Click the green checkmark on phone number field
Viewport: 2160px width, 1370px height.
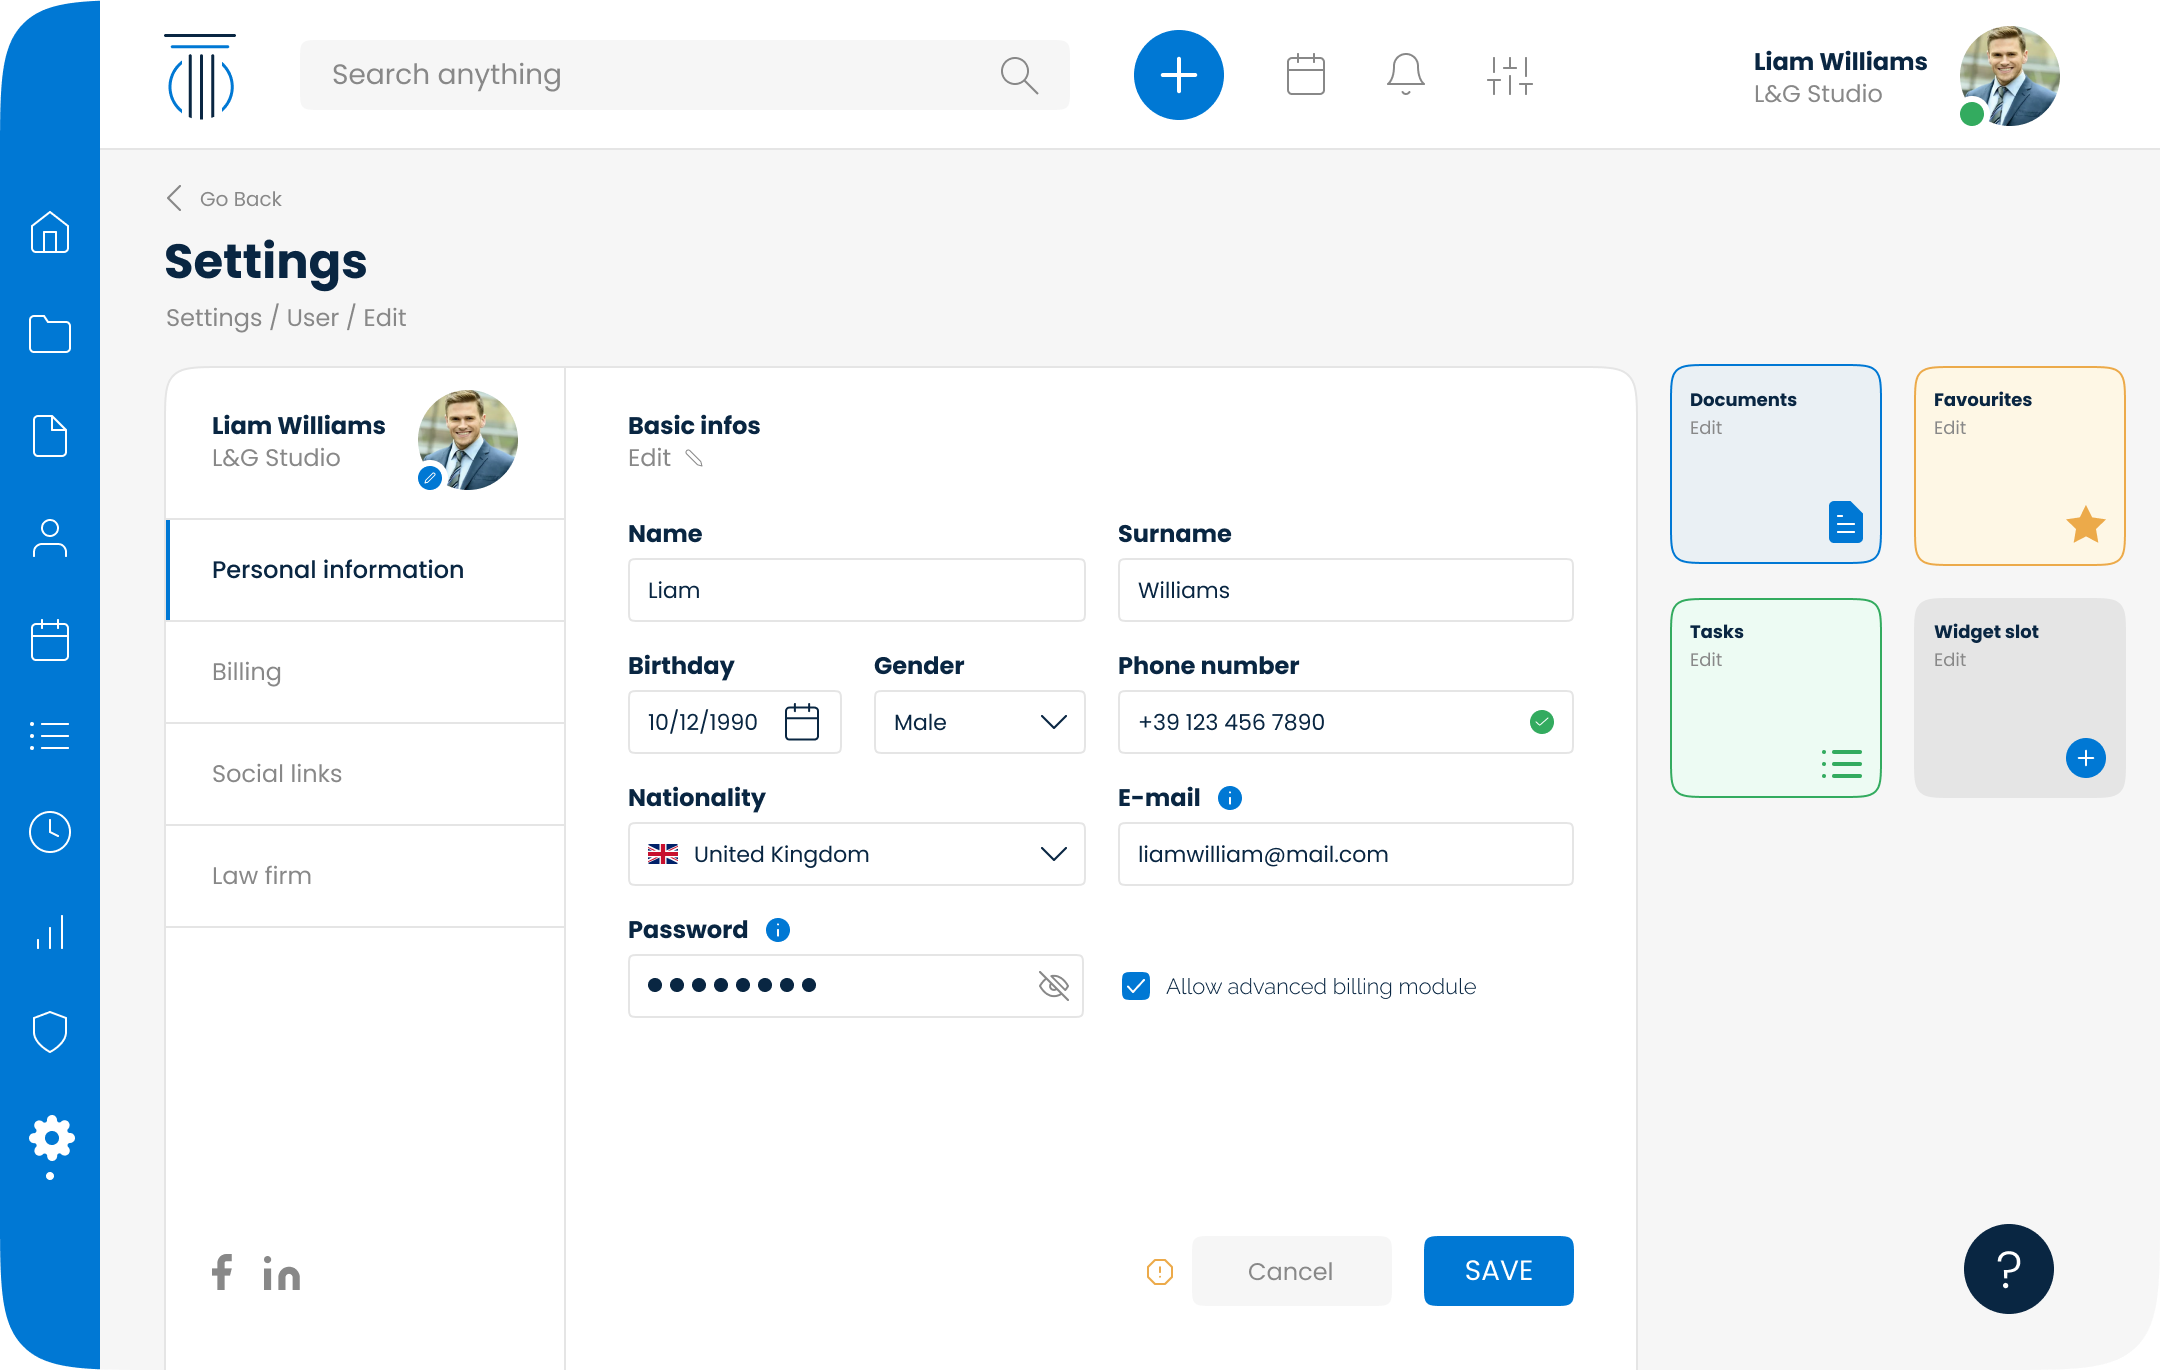(x=1541, y=721)
